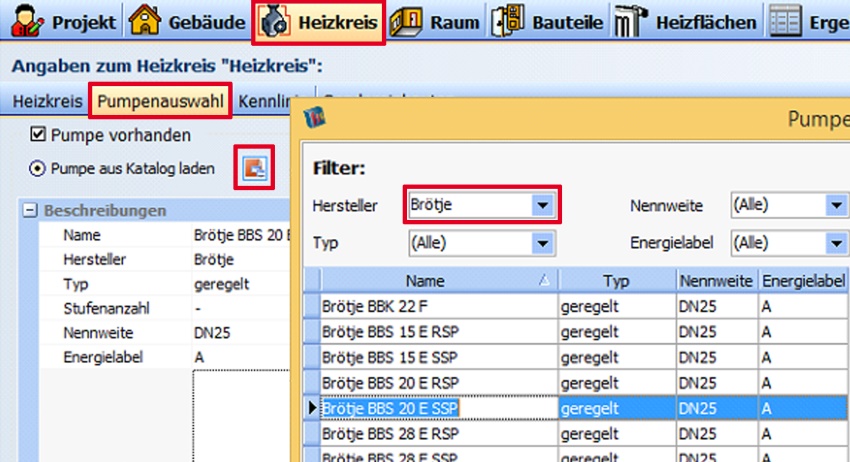Click the Raum room icon
850x462 pixels.
[406, 22]
